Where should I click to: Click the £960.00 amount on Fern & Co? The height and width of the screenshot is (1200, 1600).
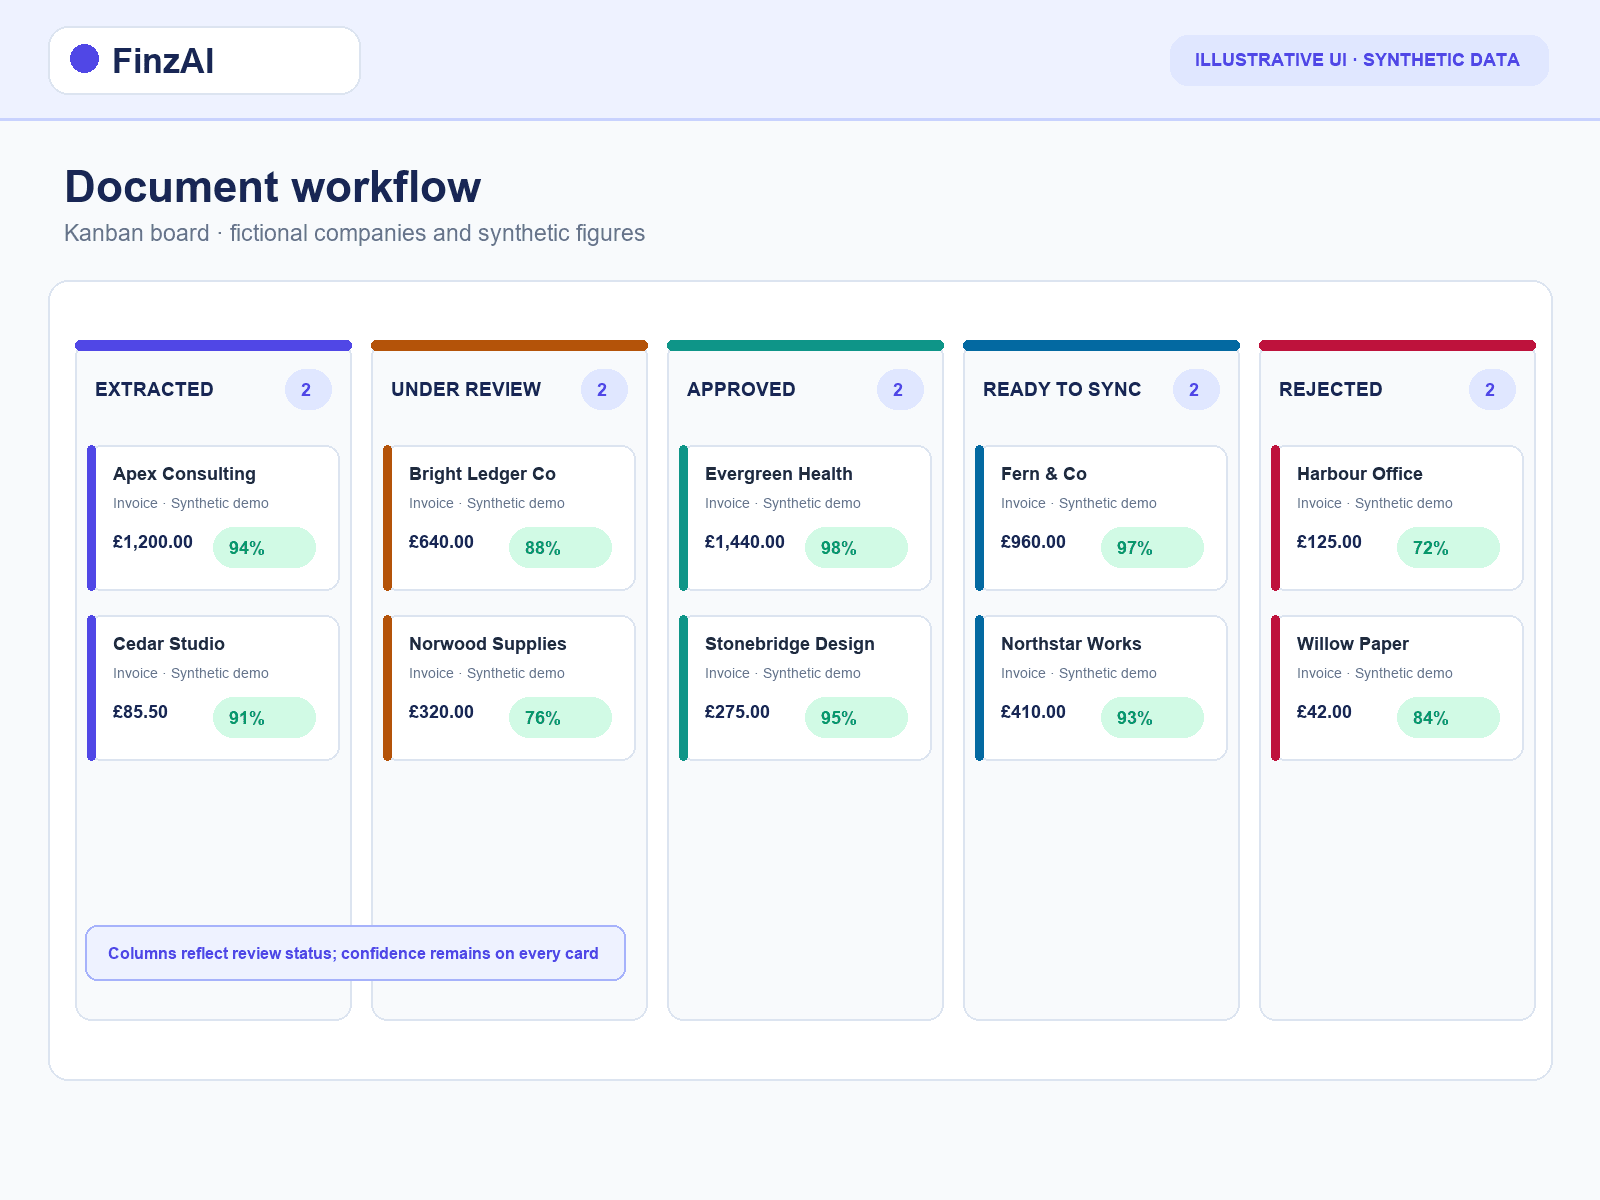[x=1033, y=542]
